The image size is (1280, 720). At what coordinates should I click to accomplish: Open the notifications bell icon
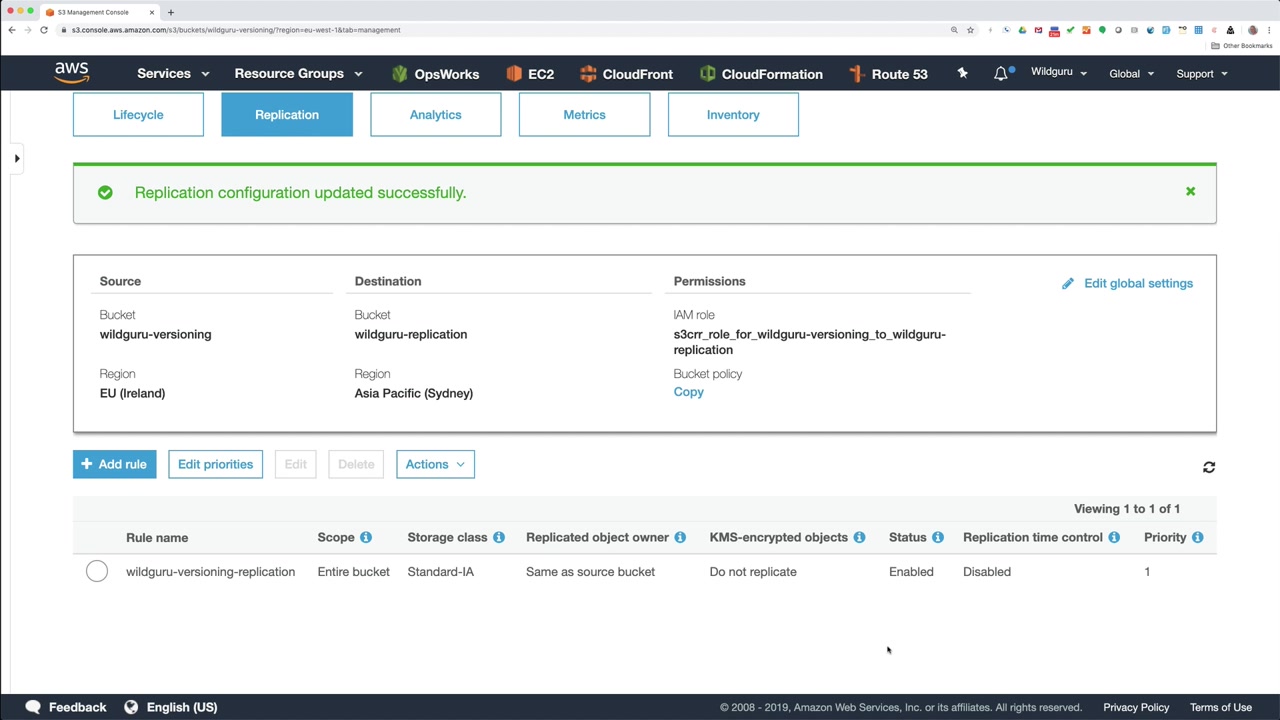point(1001,73)
